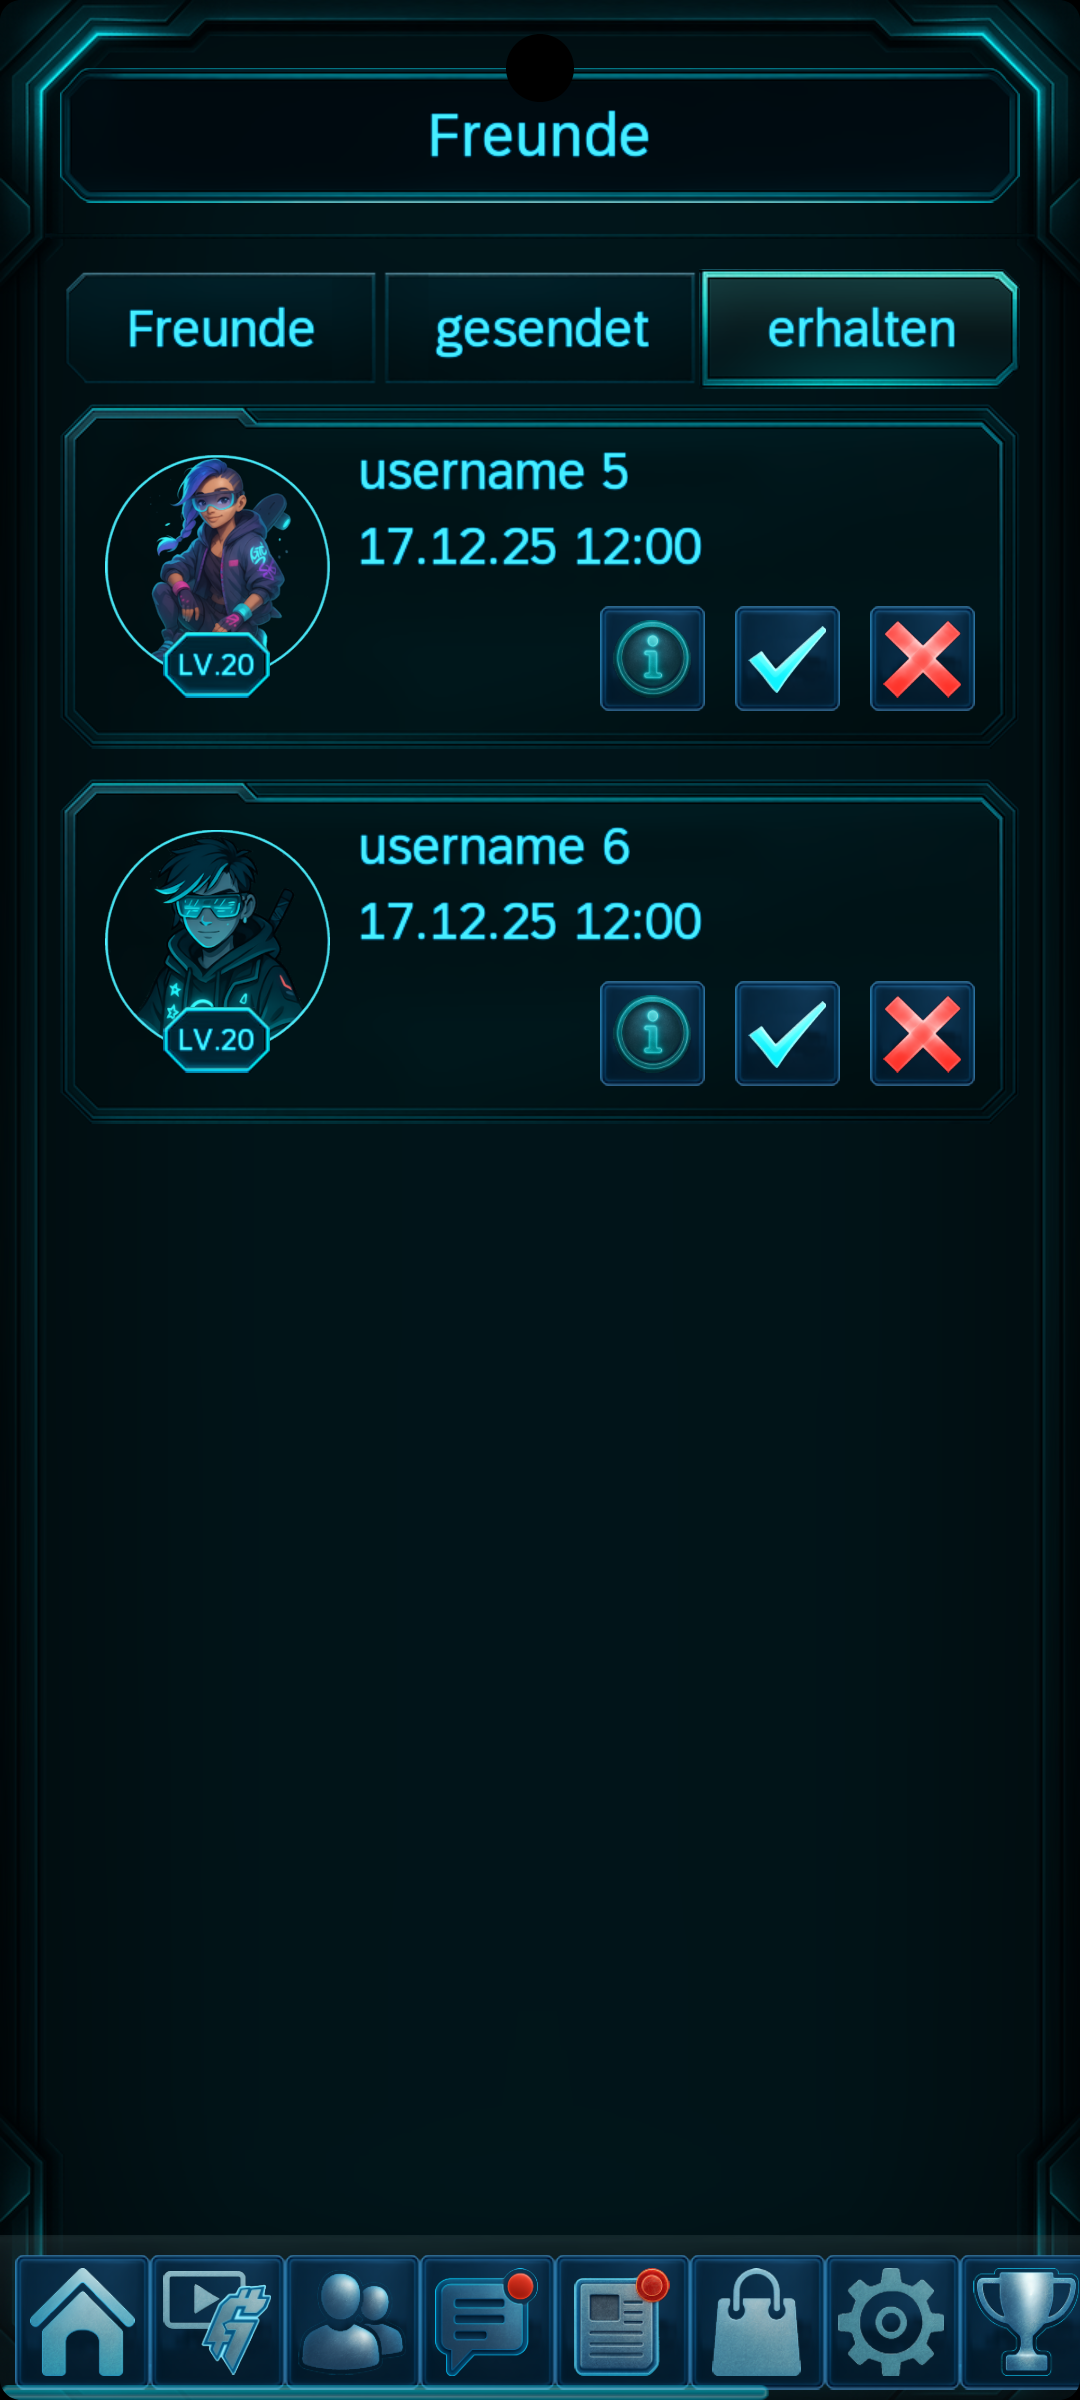The image size is (1080, 2400).
Task: Click the username 6 name text
Action: click(x=494, y=847)
